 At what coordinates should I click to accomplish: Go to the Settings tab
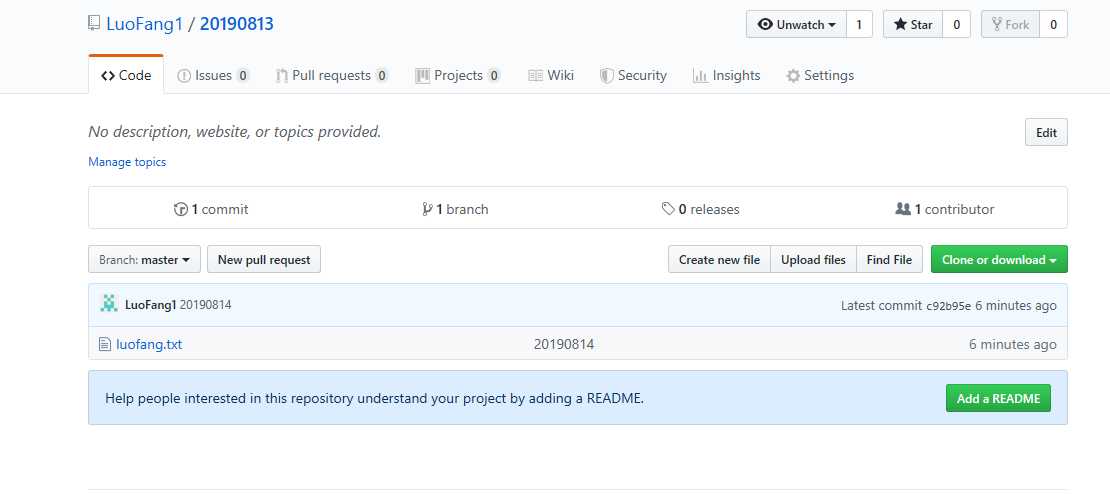[820, 75]
